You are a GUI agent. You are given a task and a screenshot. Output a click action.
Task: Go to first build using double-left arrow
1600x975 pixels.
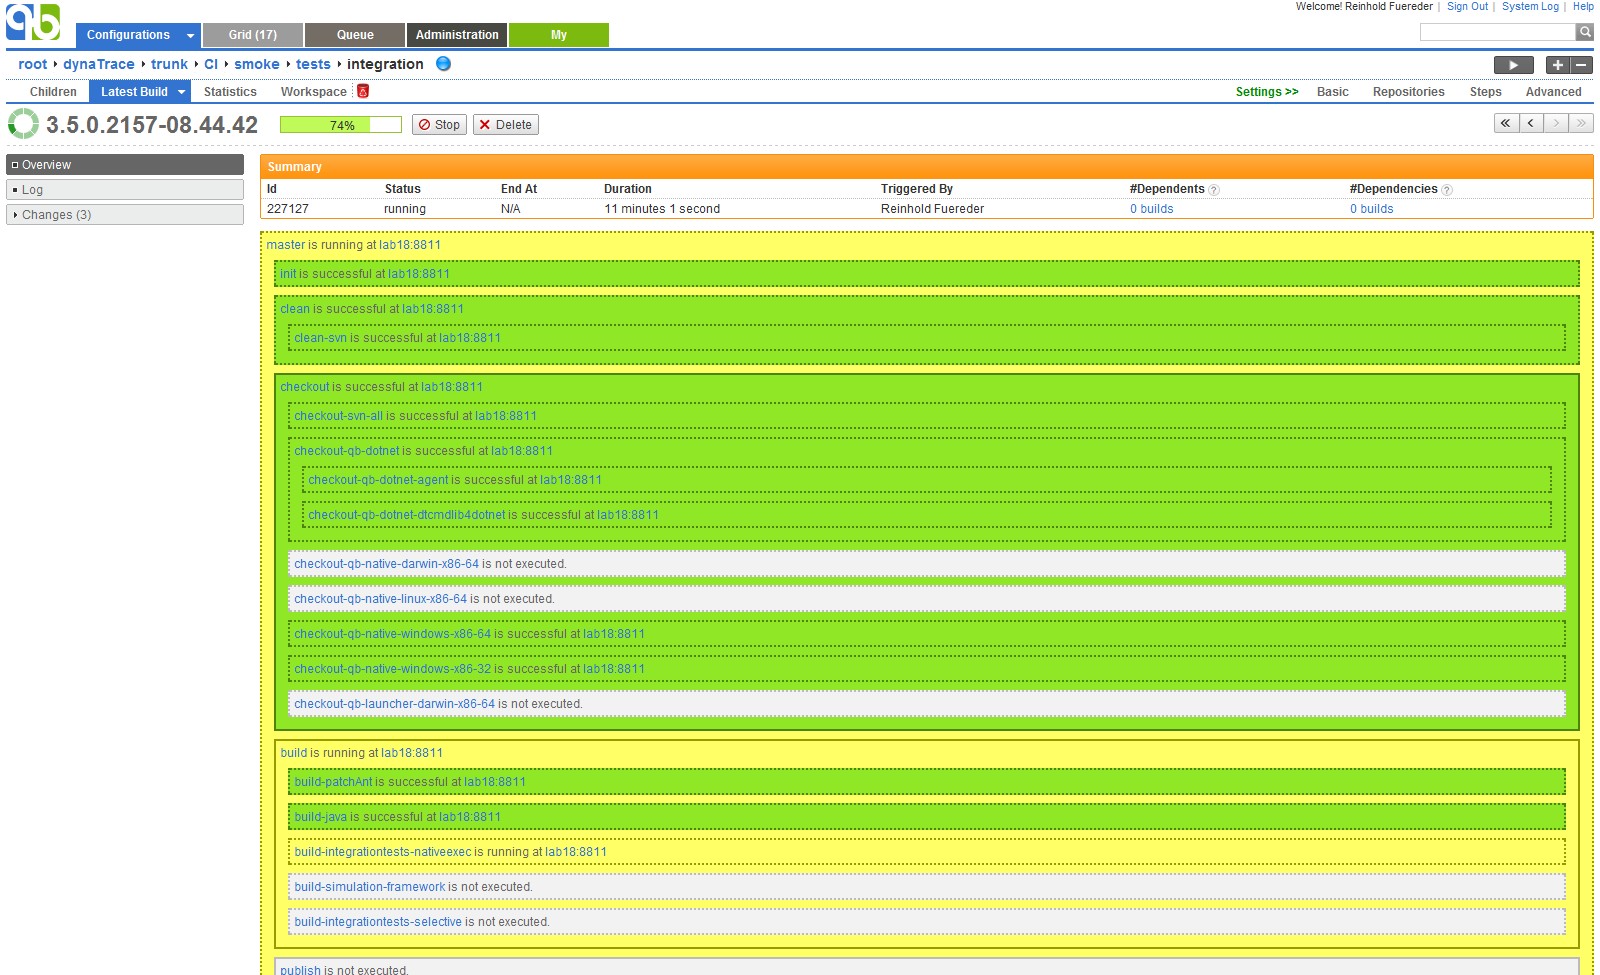(1506, 123)
